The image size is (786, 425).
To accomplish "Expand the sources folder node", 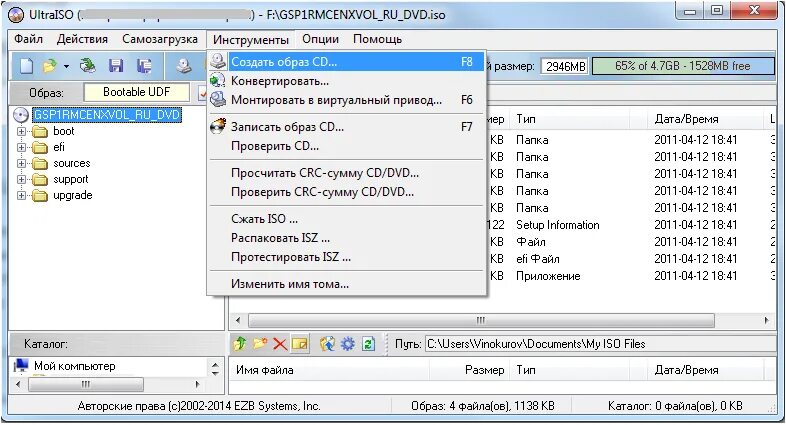I will coord(21,164).
